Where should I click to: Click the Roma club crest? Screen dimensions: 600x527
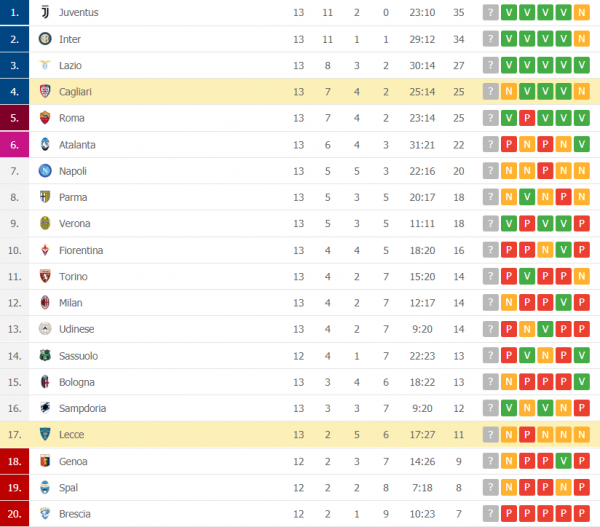[45, 118]
